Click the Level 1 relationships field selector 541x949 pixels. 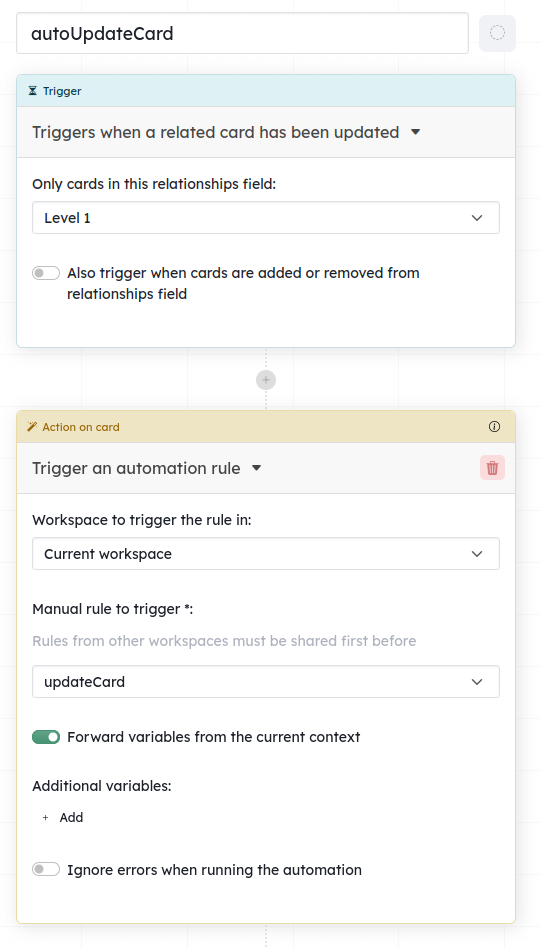pos(266,218)
